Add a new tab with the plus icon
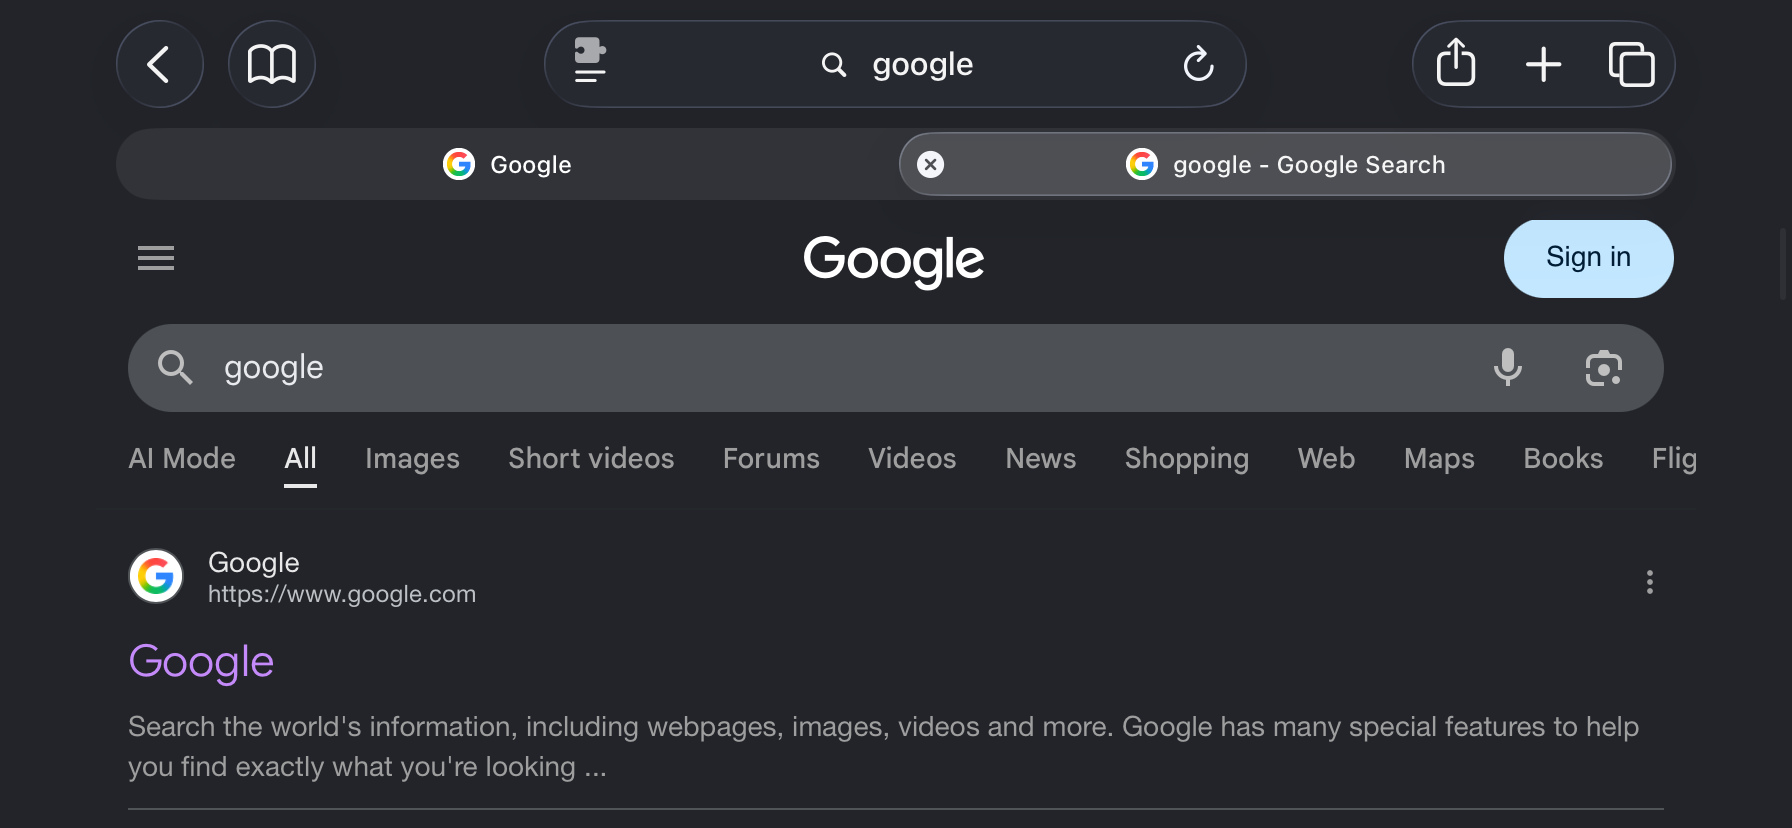The image size is (1792, 828). click(1543, 65)
